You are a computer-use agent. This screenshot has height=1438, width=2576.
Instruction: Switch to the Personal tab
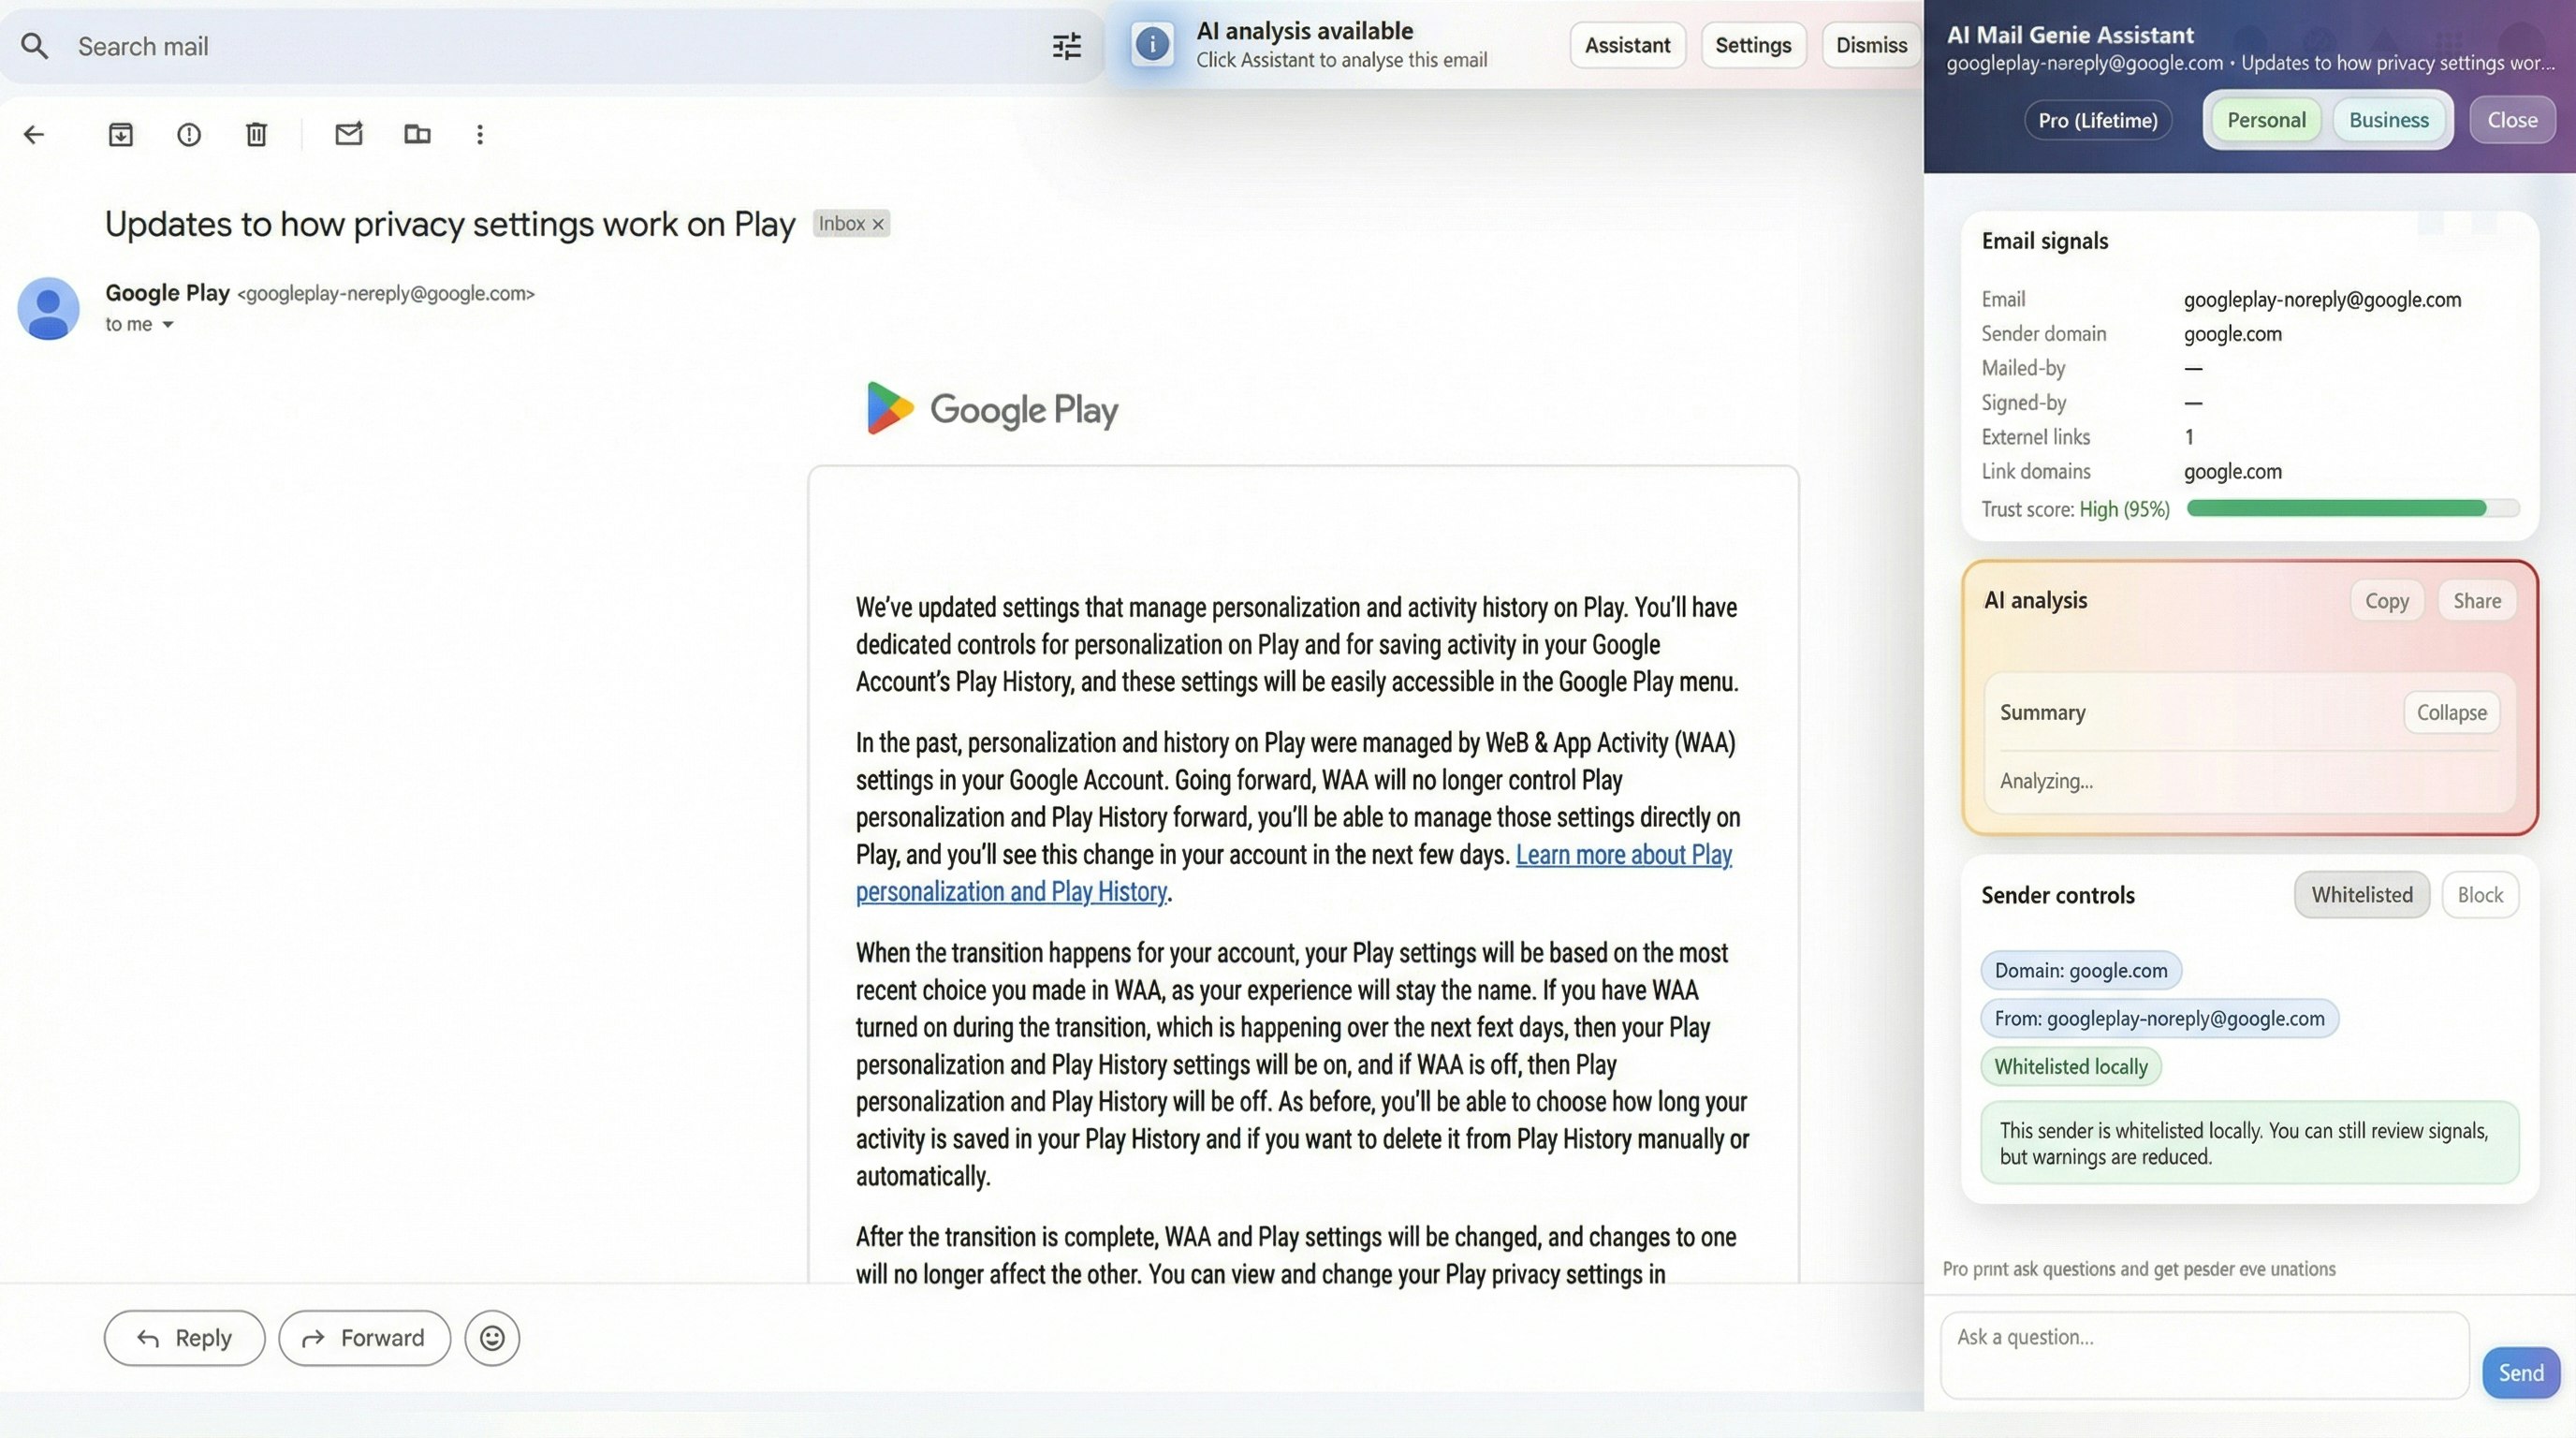tap(2264, 119)
